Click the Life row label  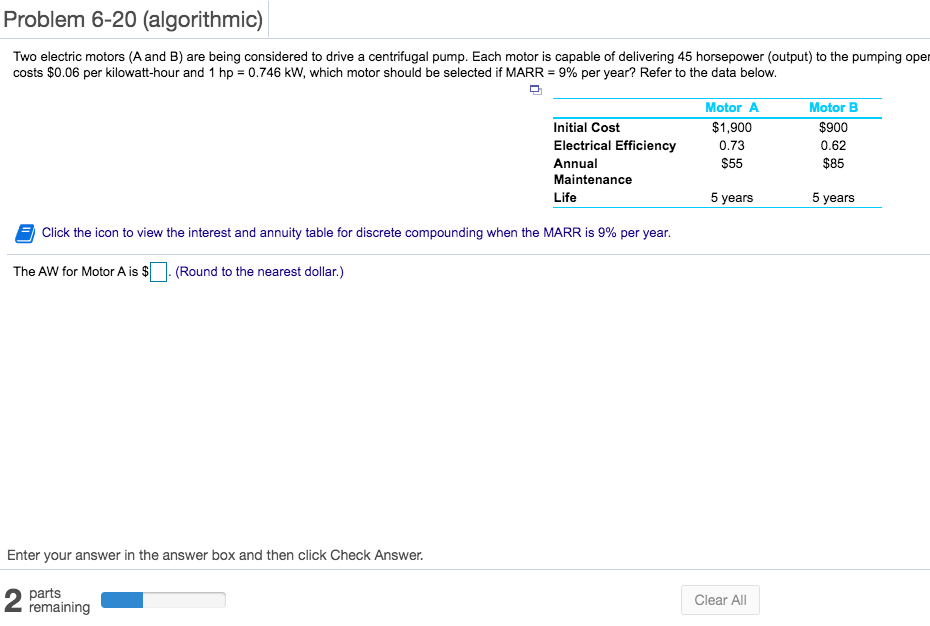click(x=566, y=197)
